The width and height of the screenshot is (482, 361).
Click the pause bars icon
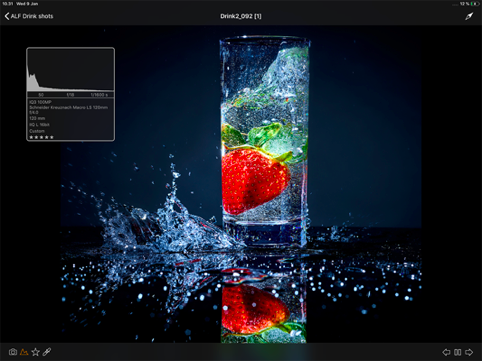[458, 352]
